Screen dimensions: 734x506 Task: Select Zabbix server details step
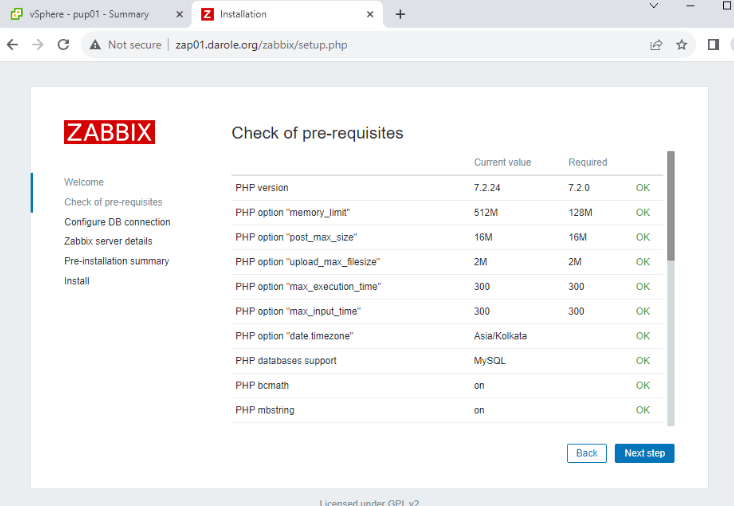click(x=108, y=241)
